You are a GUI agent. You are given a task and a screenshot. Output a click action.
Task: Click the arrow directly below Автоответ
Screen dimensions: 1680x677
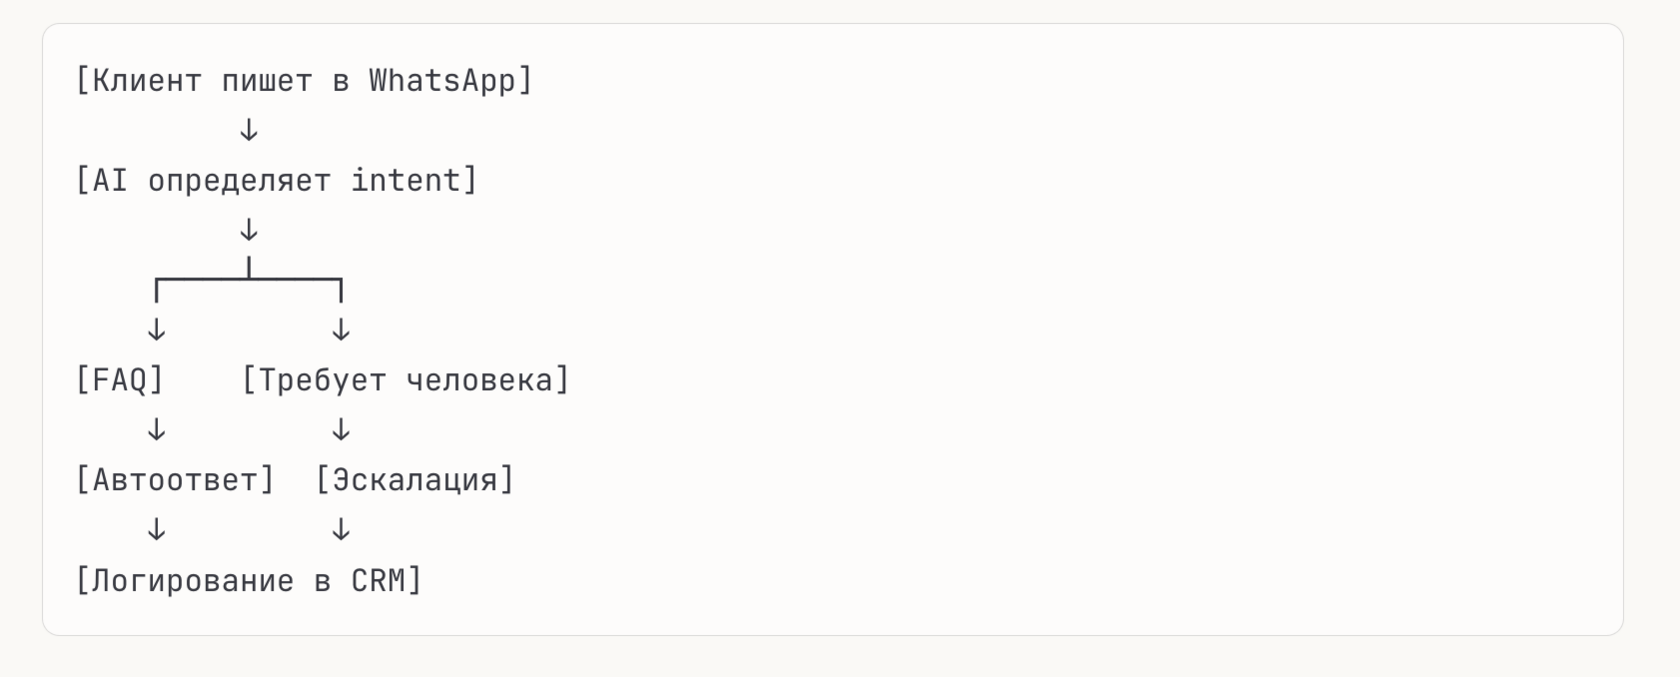157,530
